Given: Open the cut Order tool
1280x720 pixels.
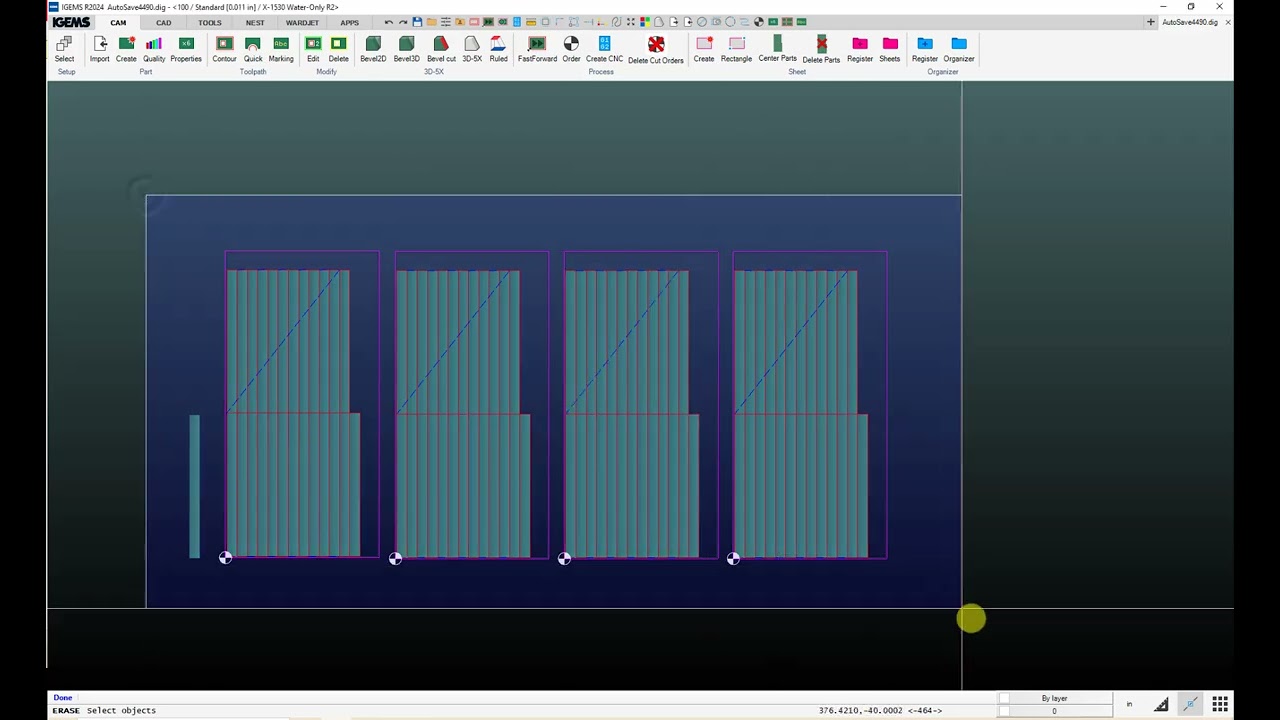Looking at the screenshot, I should [571, 49].
